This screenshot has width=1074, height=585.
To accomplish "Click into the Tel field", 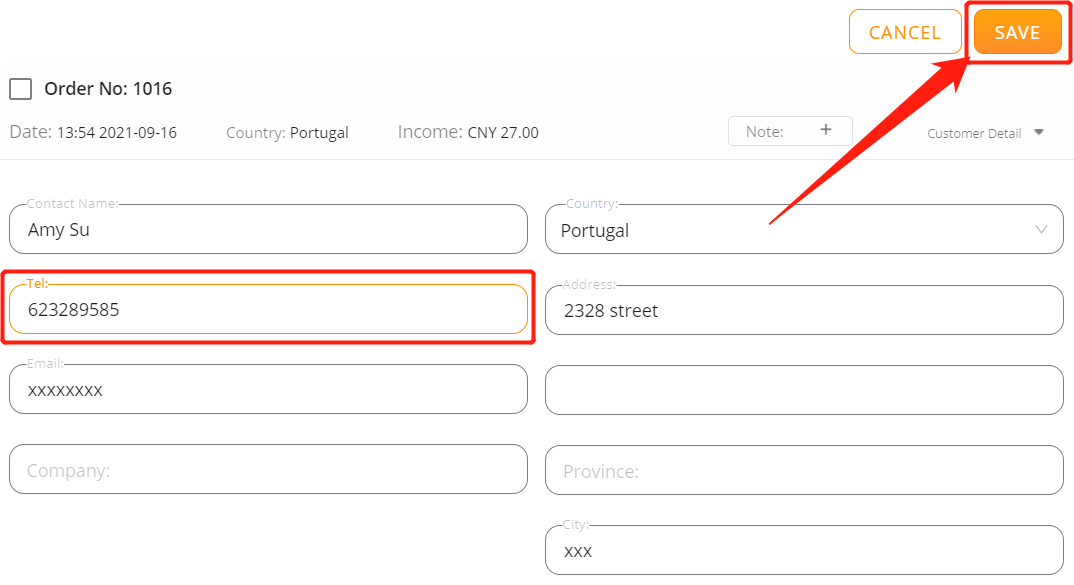I will (268, 309).
